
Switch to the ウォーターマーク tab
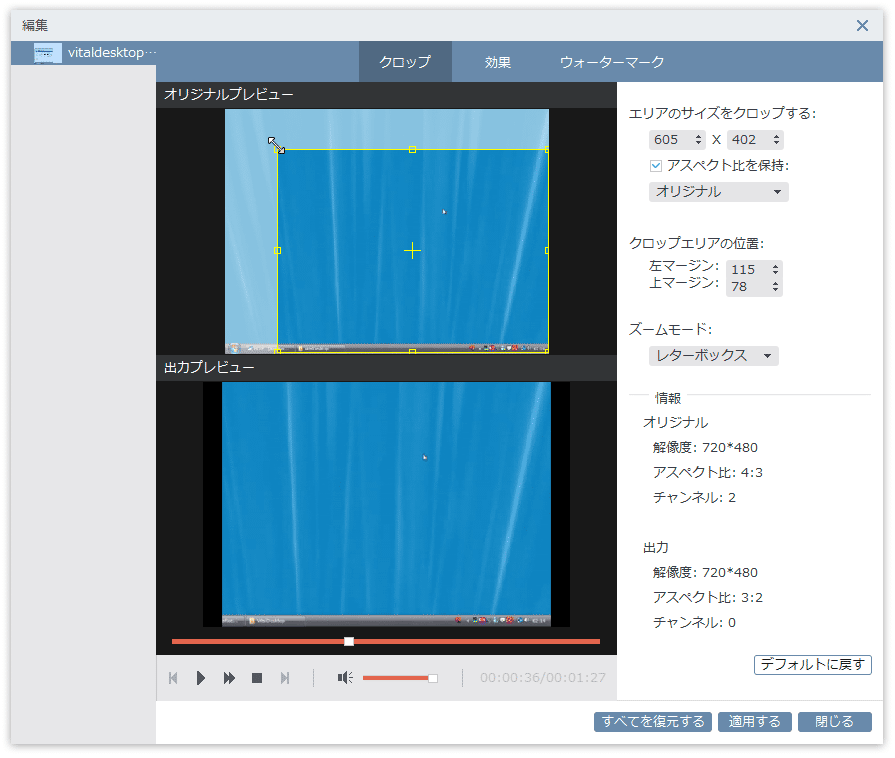pos(612,62)
